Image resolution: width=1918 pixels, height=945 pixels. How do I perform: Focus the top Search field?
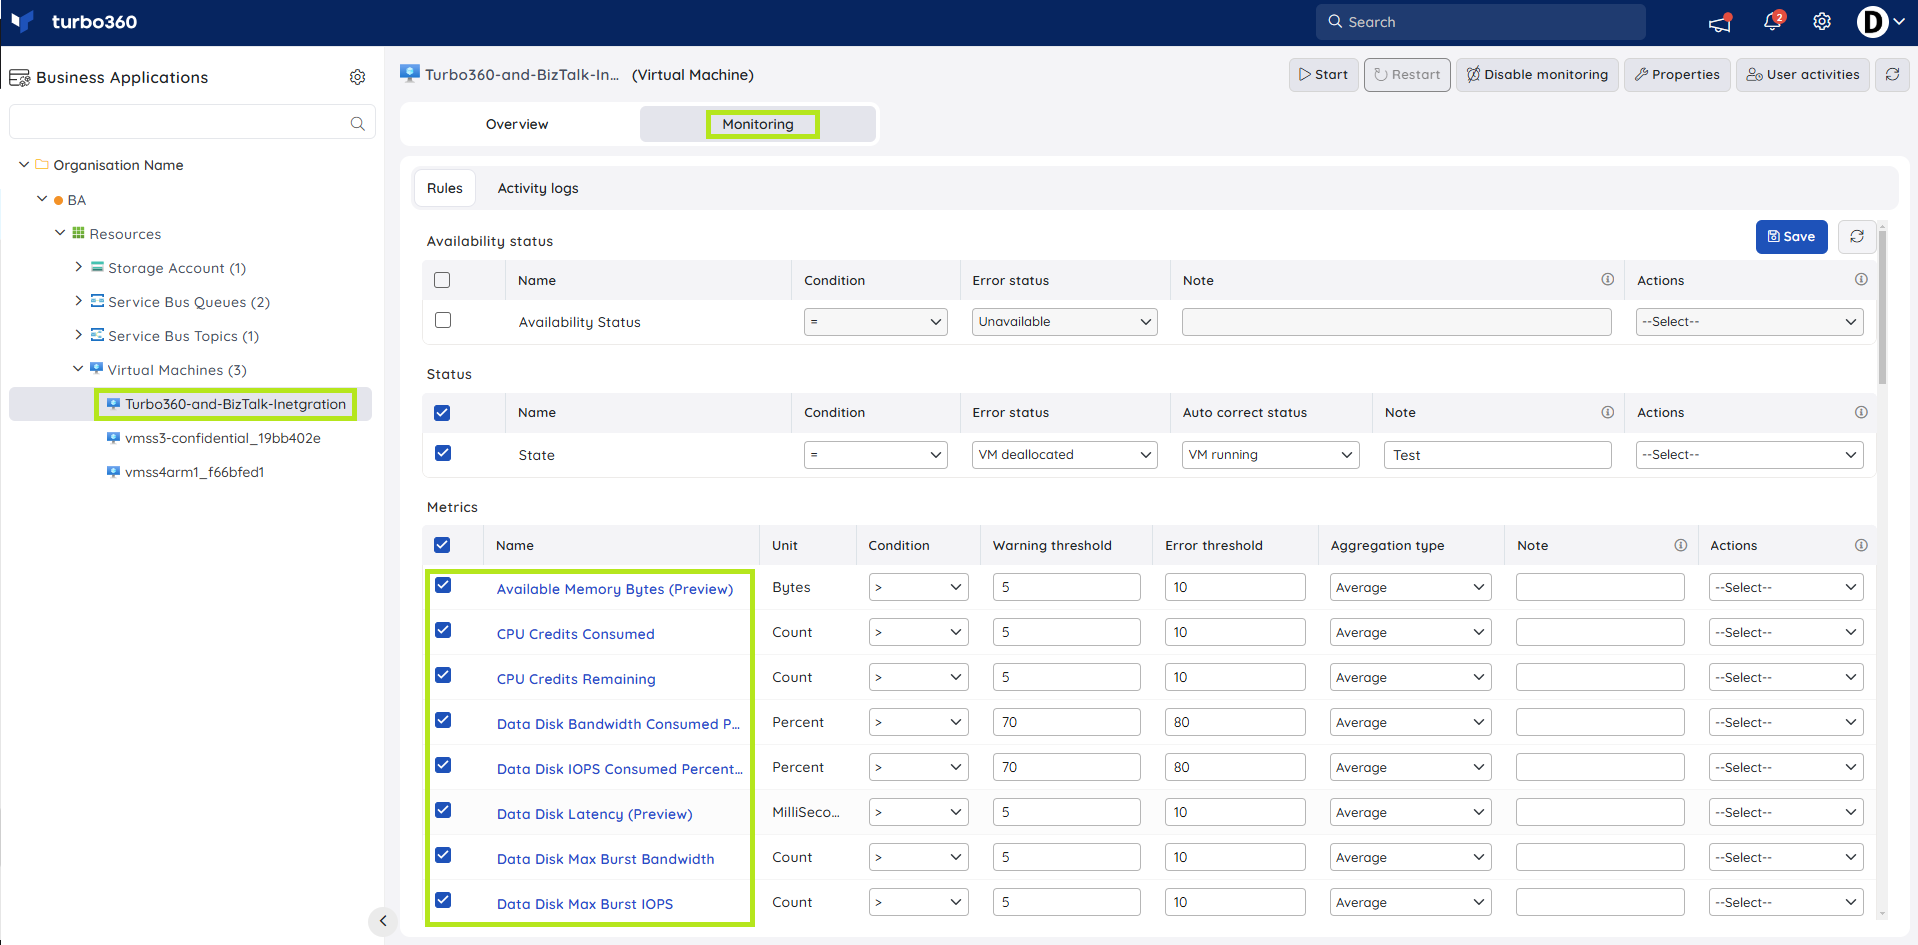click(x=1480, y=22)
